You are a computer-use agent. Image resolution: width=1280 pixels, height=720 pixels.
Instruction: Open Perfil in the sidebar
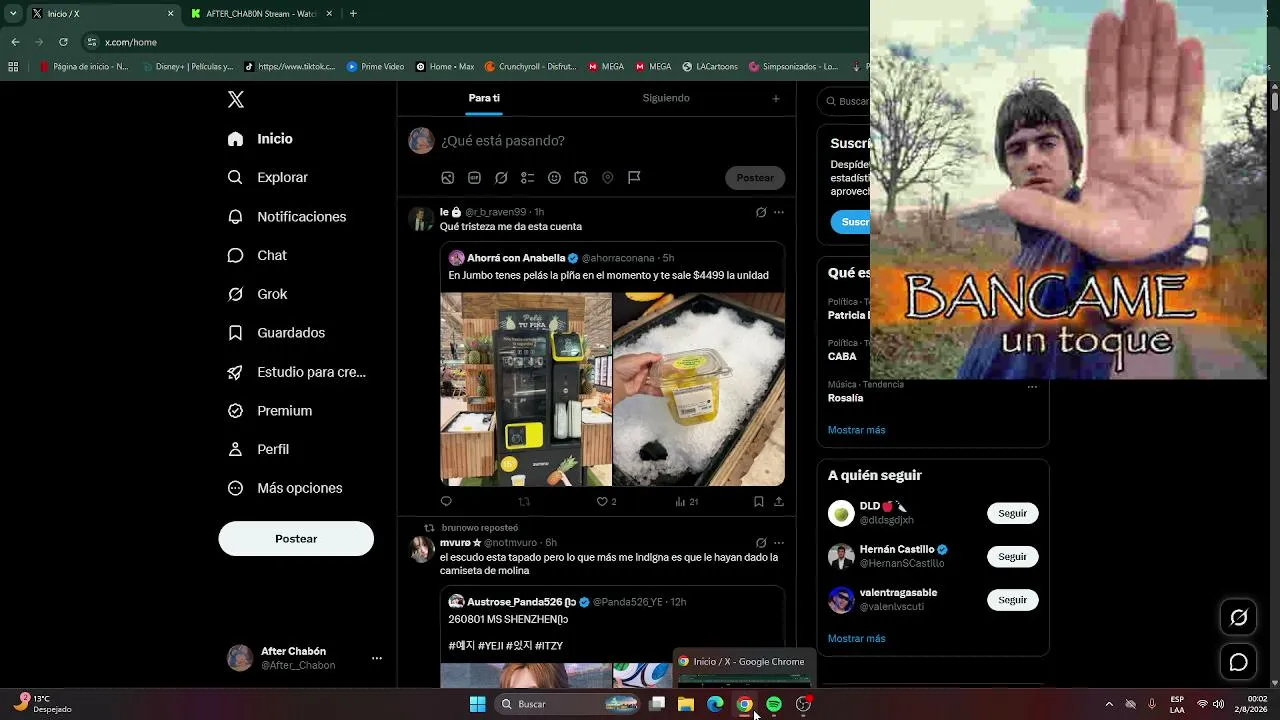pos(258,449)
